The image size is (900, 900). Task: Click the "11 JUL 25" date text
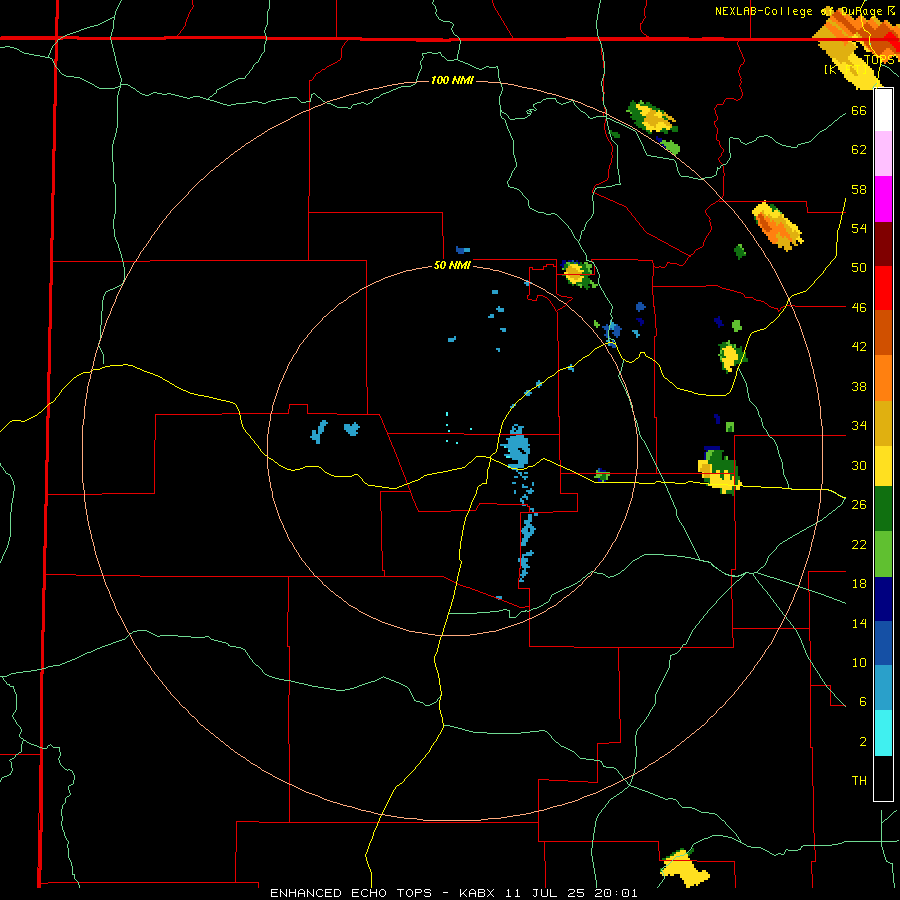(x=545, y=893)
